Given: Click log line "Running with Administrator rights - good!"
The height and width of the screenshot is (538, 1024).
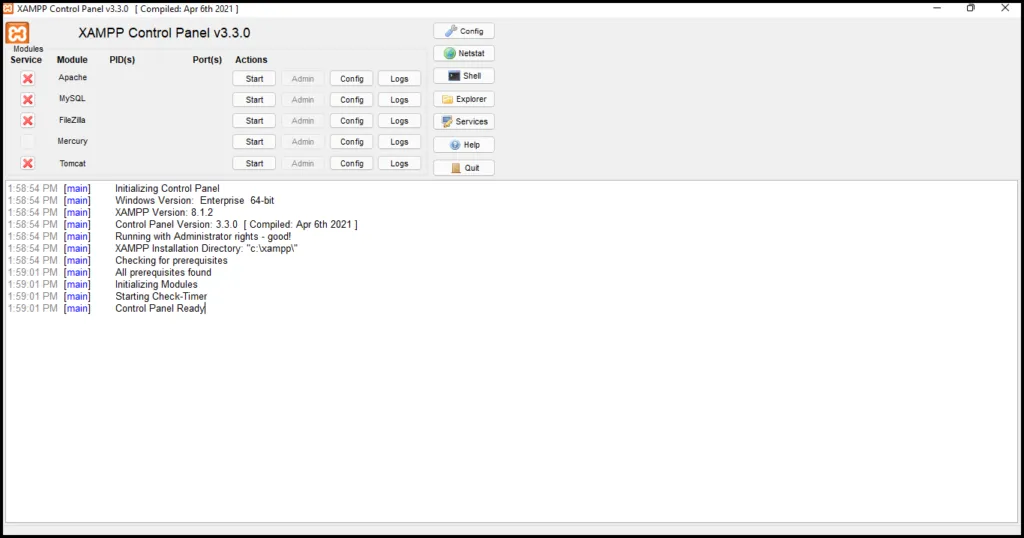Looking at the screenshot, I should click(203, 236).
